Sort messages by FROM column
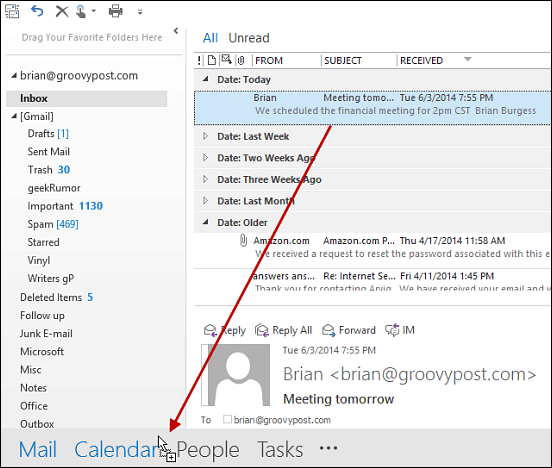Viewport: 552px width, 468px height. tap(269, 61)
